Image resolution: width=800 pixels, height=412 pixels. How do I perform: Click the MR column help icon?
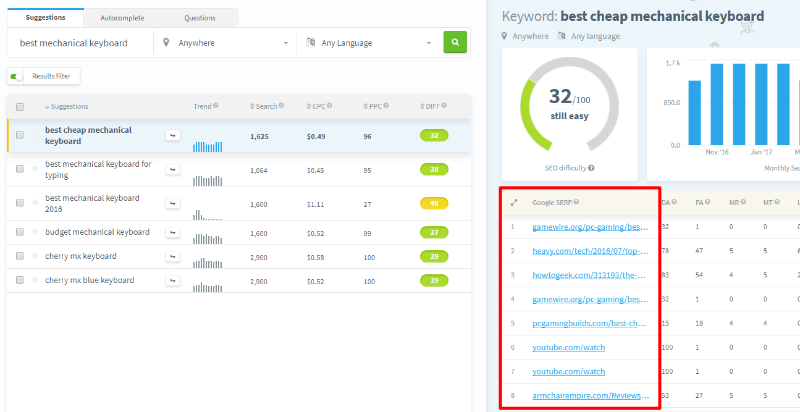tap(743, 202)
